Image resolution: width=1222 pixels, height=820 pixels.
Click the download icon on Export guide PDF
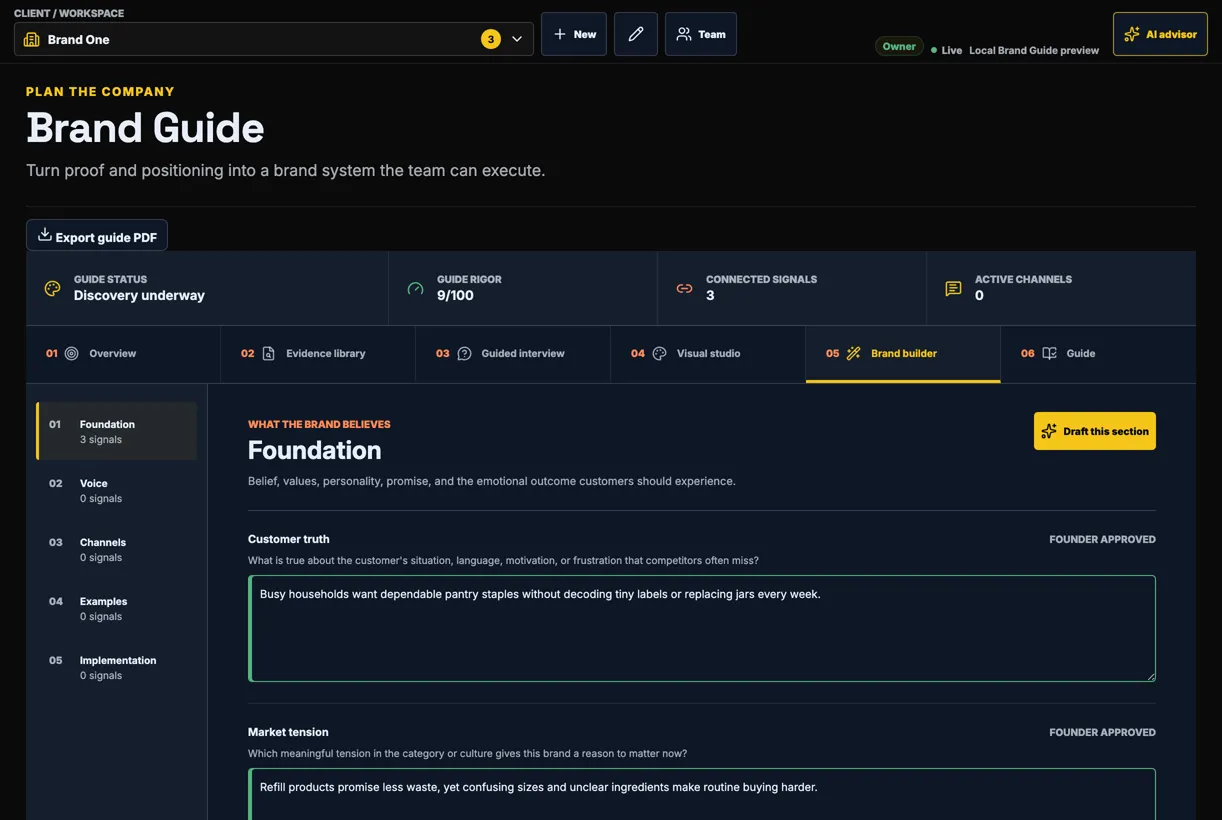pyautogui.click(x=44, y=235)
